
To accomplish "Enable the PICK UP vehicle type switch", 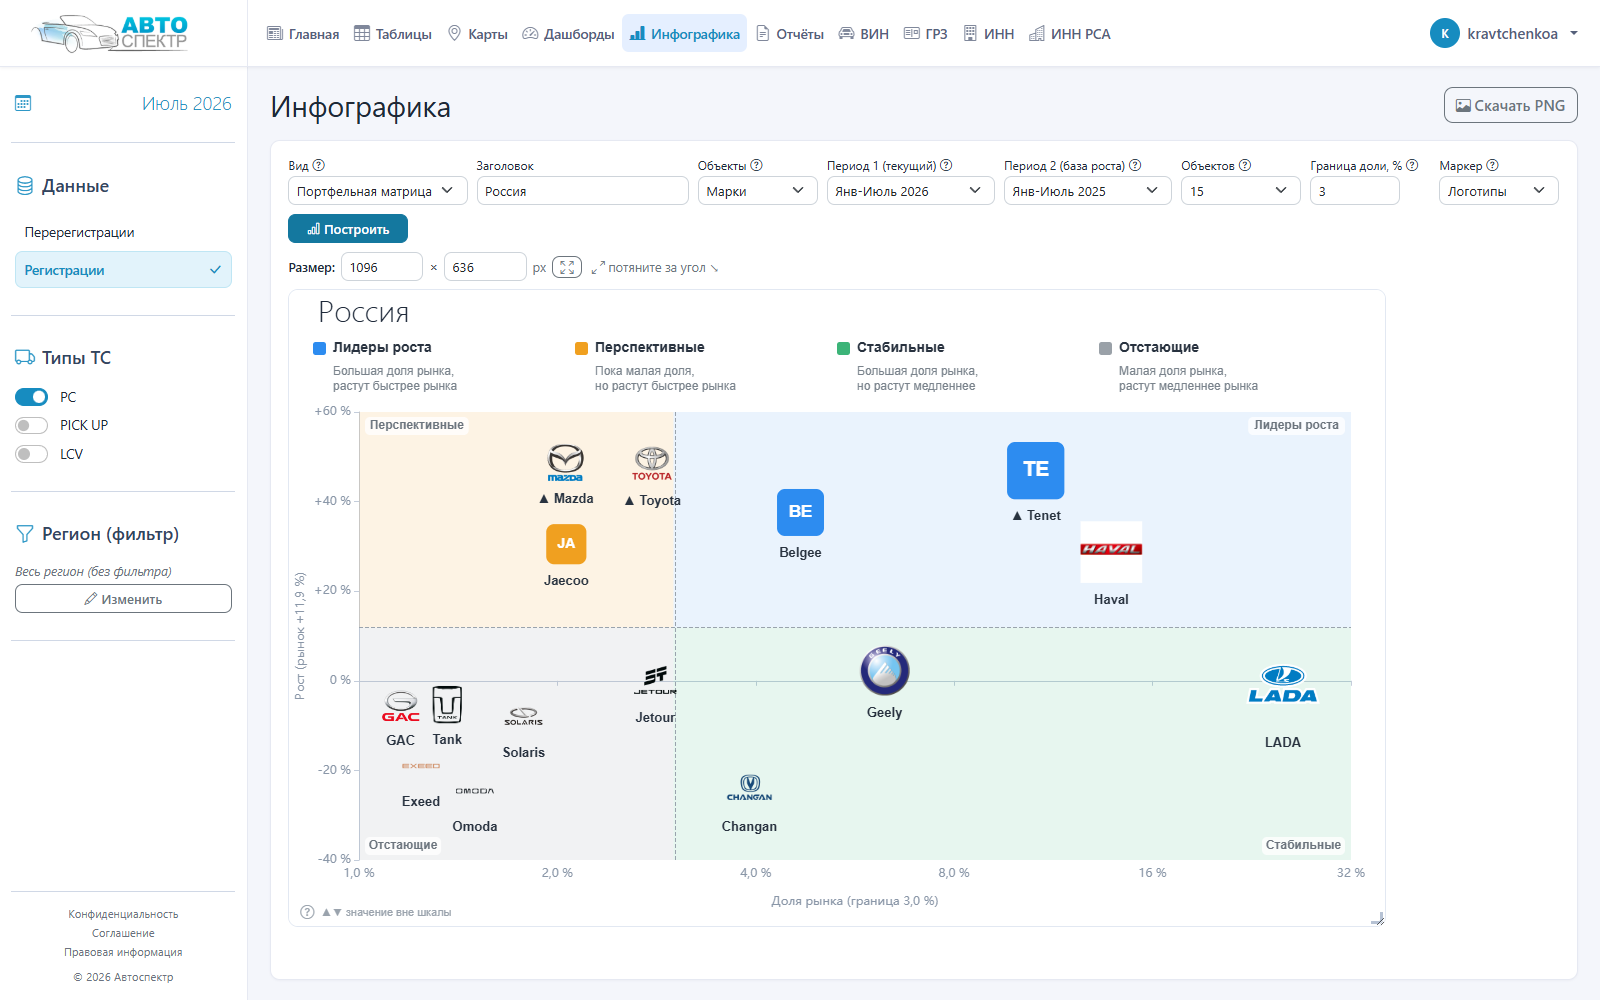I will pos(32,425).
